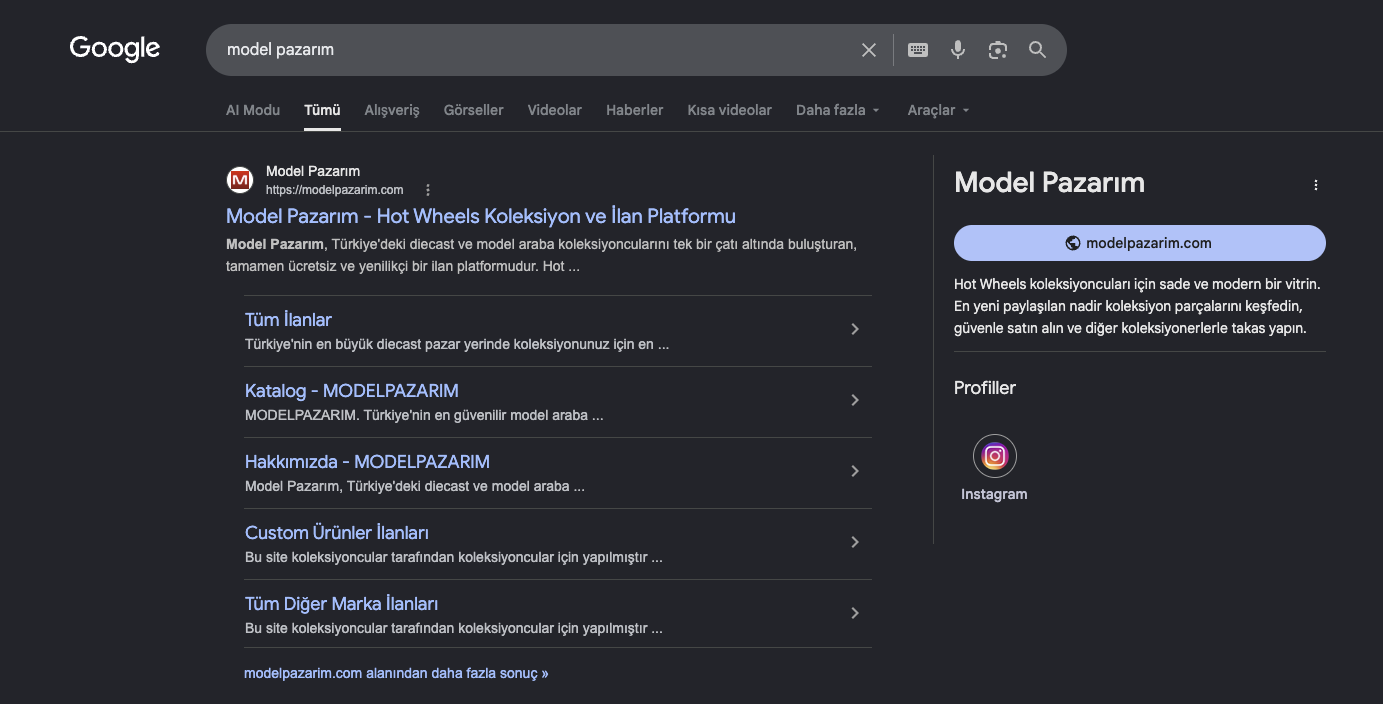Open the Tüm İlanlar sitelink

pos(288,320)
